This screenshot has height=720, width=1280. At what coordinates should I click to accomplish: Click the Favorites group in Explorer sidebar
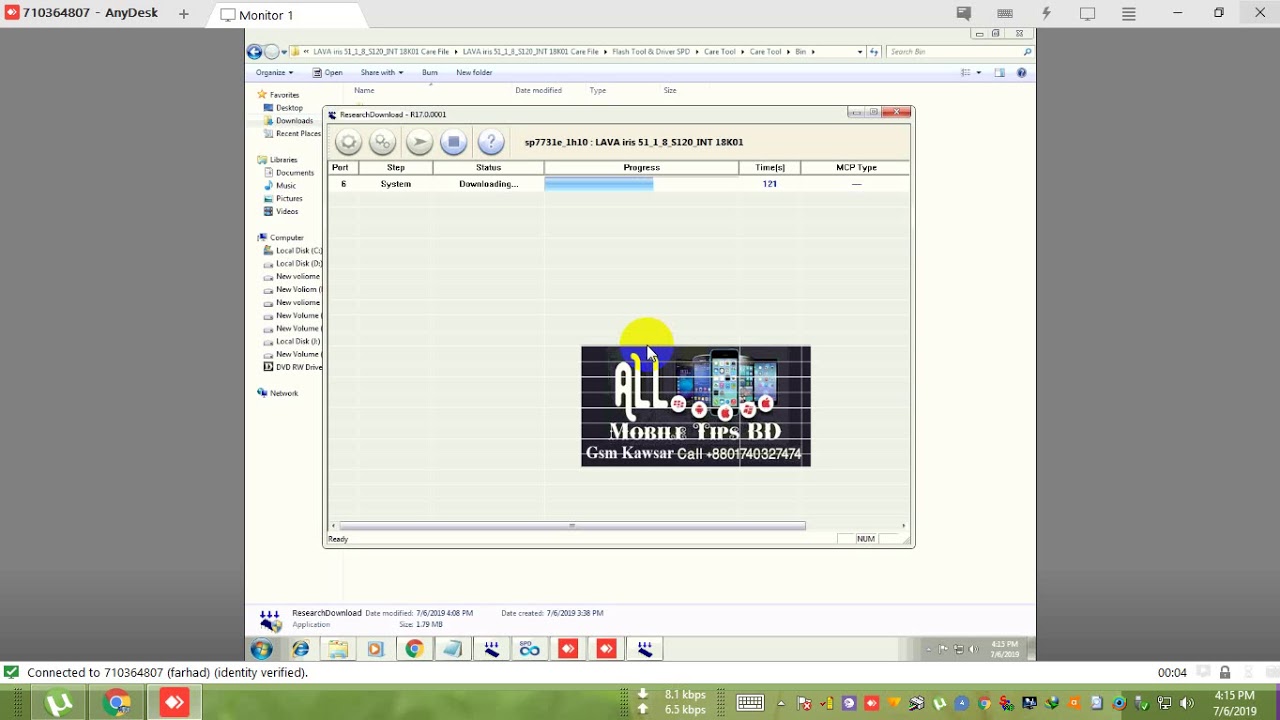(x=284, y=95)
